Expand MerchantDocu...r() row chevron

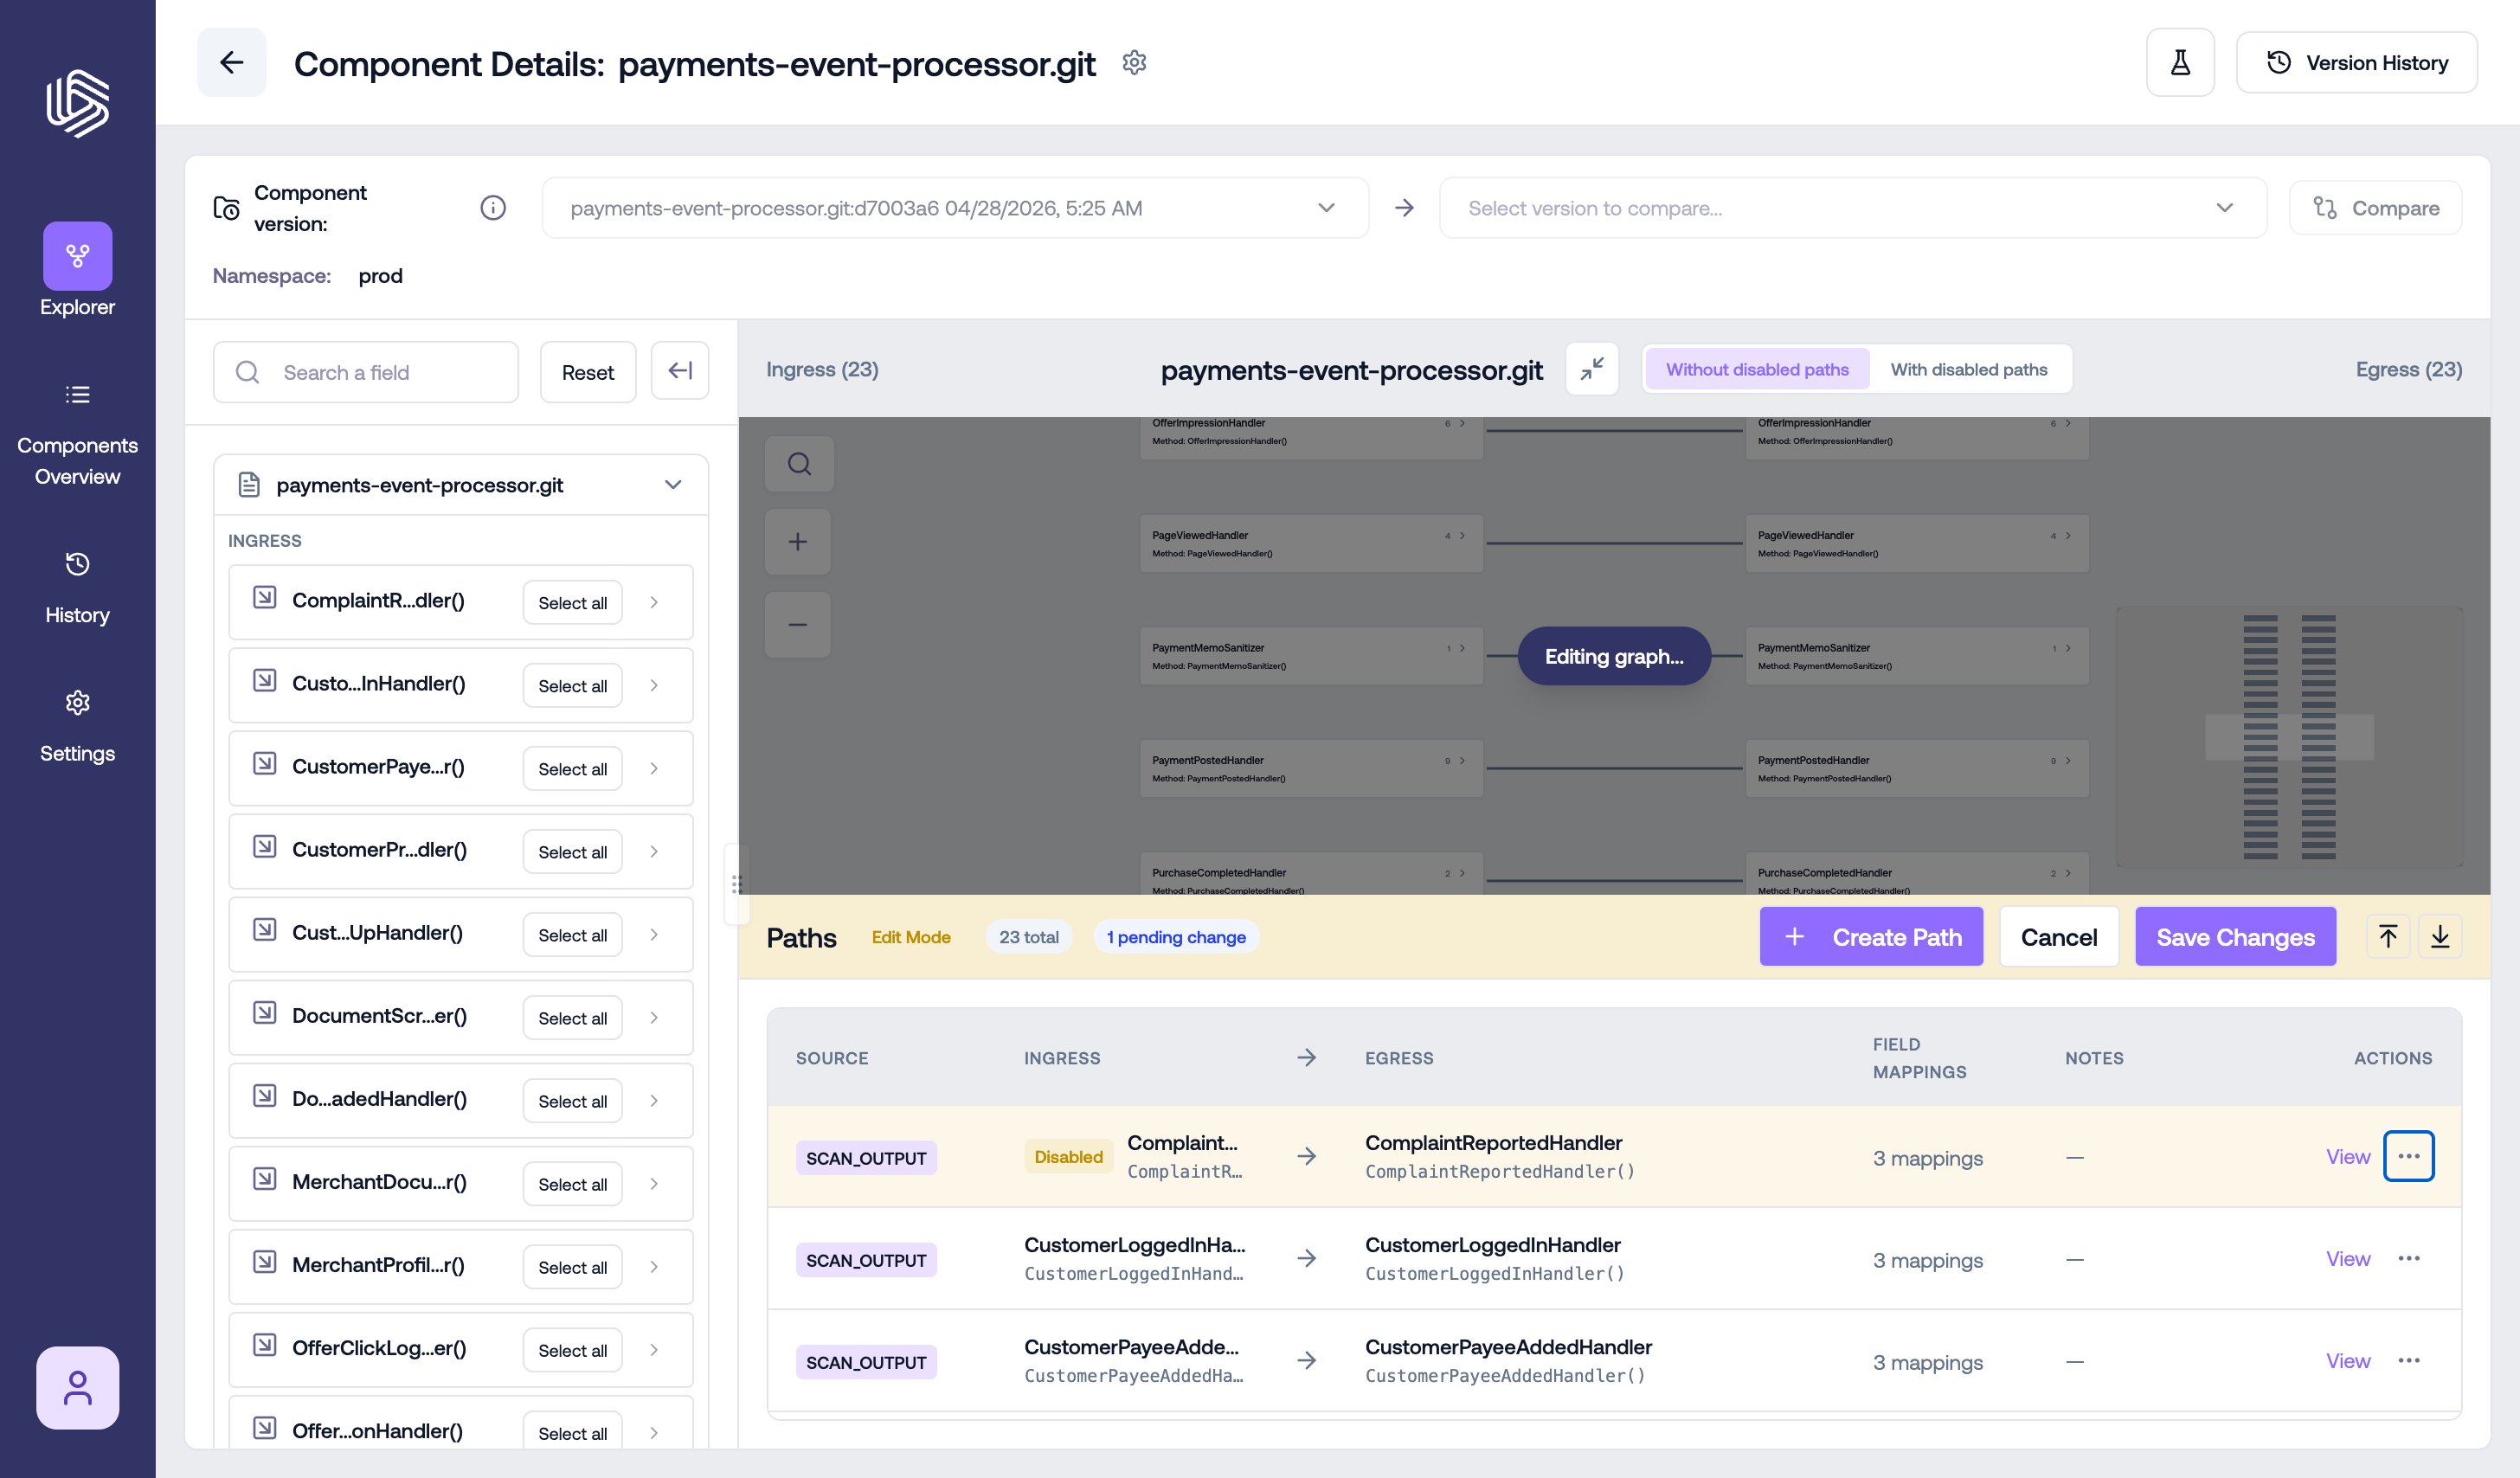point(654,1183)
